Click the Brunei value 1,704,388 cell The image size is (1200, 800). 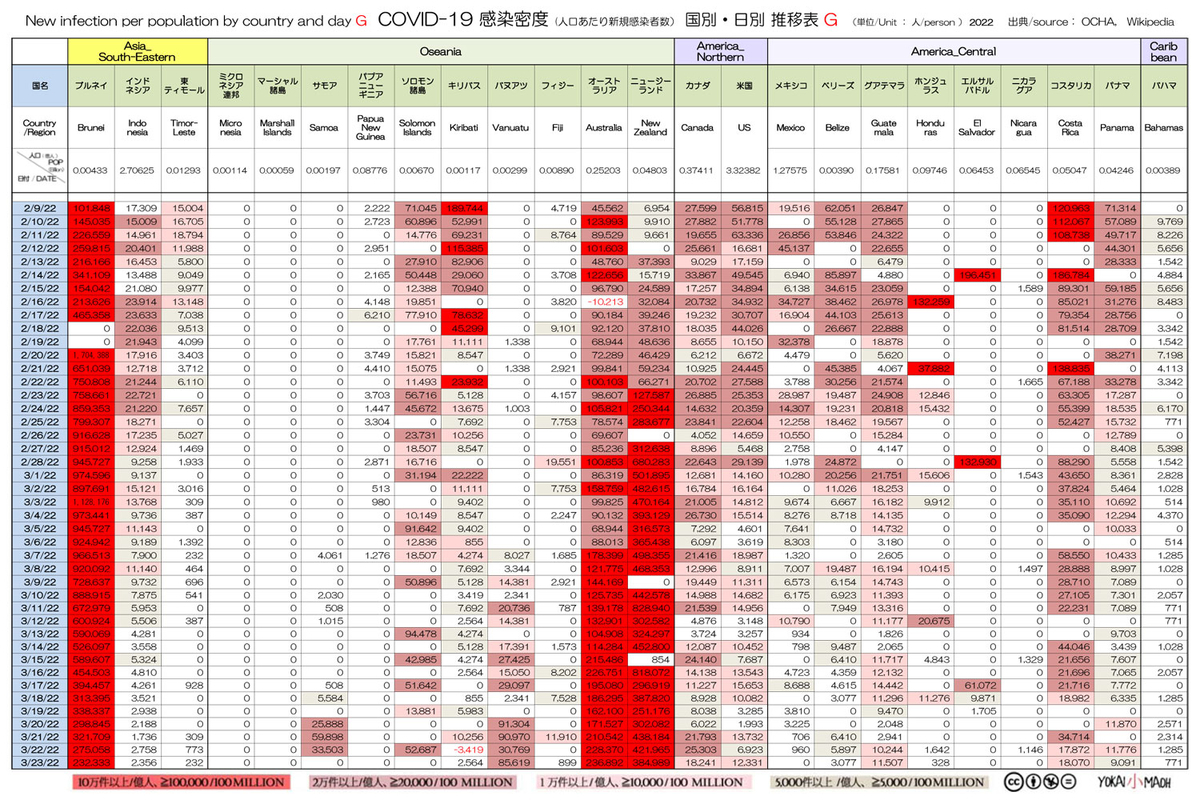coord(91,354)
